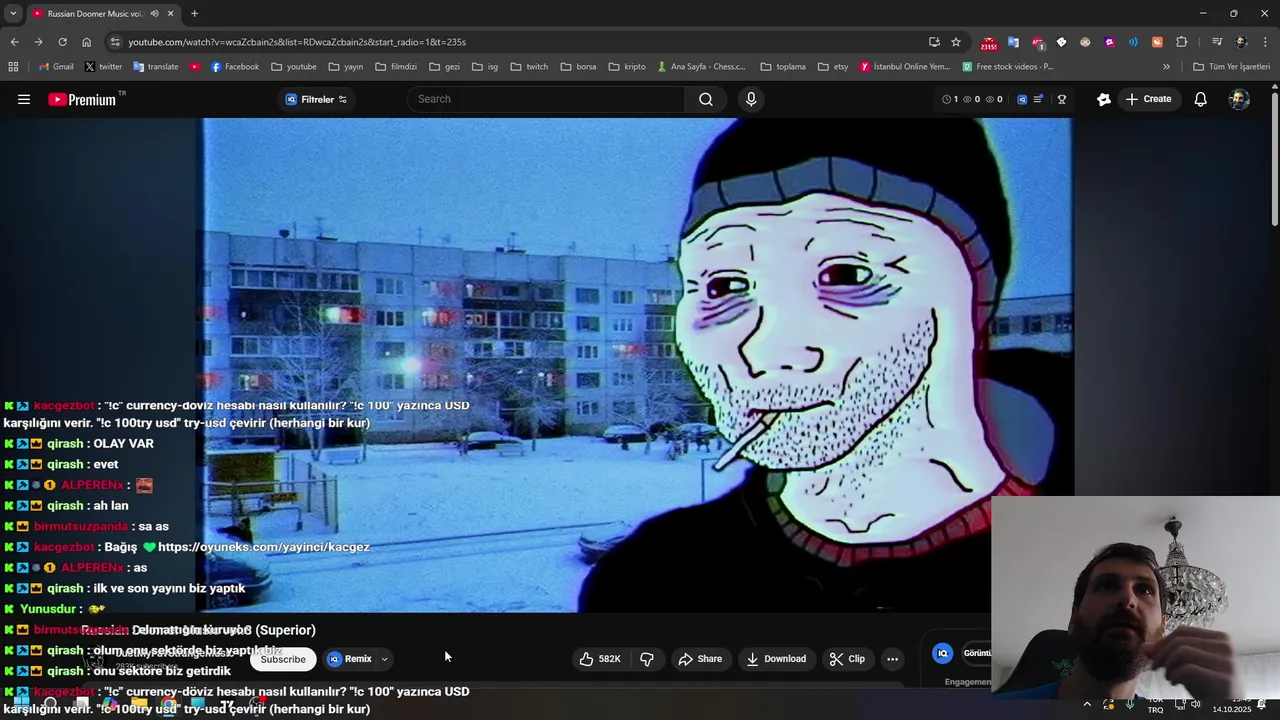Expand the yayın bookmarks folder
Image resolution: width=1280 pixels, height=720 pixels.
tap(345, 67)
